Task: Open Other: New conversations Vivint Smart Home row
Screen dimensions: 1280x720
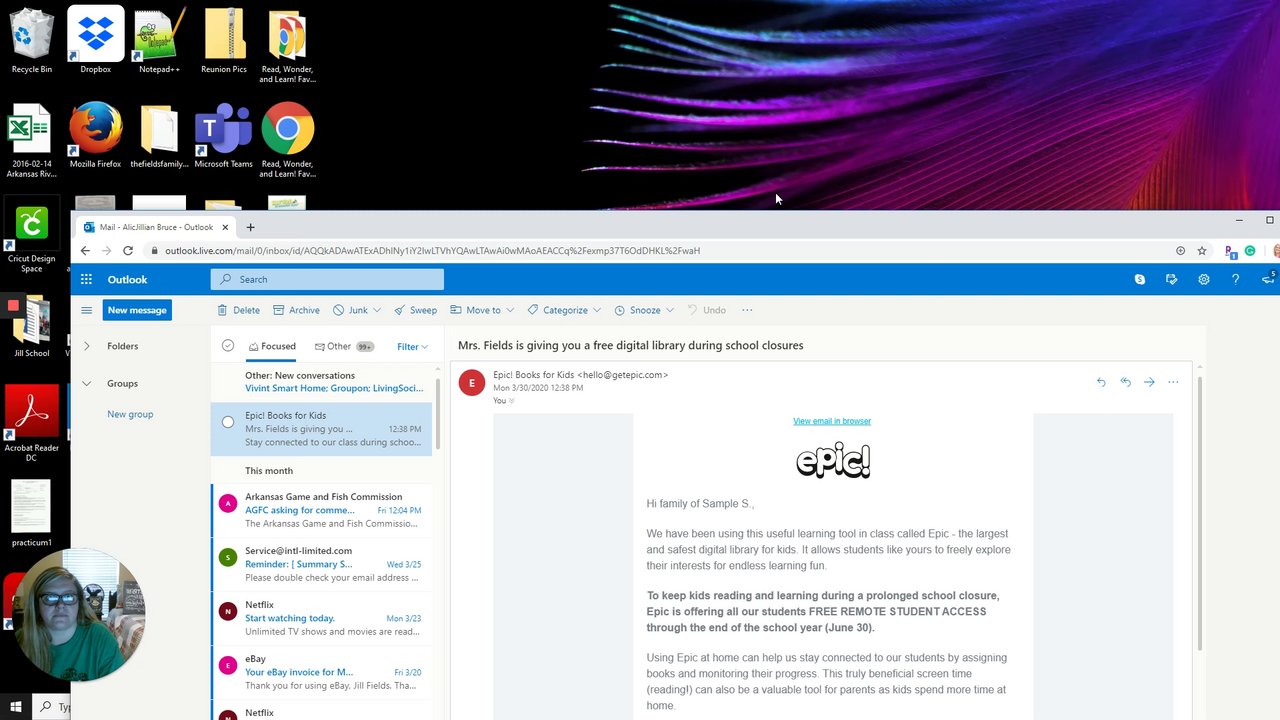Action: pyautogui.click(x=322, y=382)
